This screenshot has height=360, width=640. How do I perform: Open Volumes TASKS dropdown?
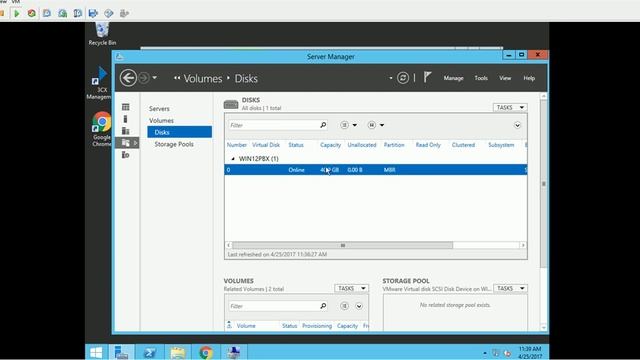(x=351, y=289)
